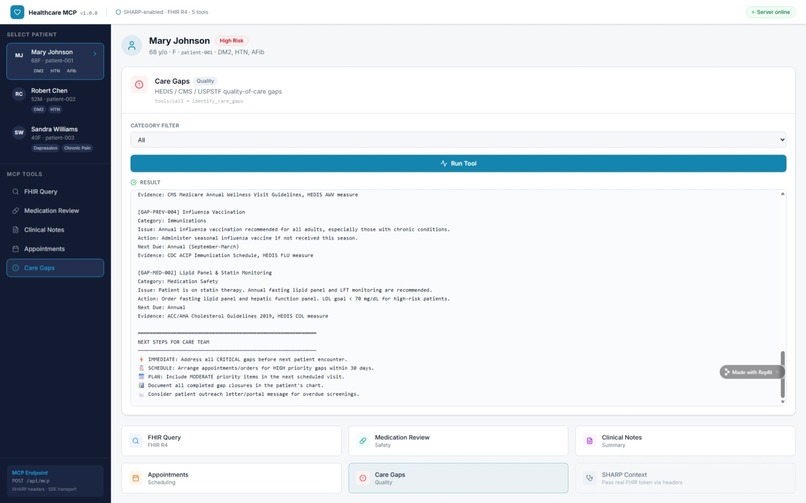Select Care Gaps in MCP tools sidebar
The image size is (806, 503).
[x=55, y=268]
